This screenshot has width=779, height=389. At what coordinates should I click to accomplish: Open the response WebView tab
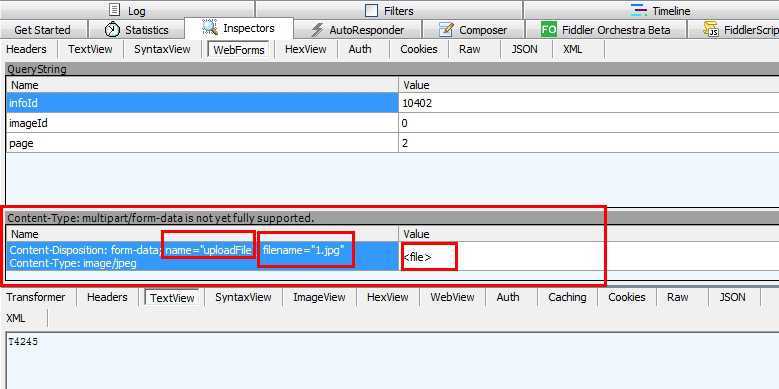(x=452, y=297)
